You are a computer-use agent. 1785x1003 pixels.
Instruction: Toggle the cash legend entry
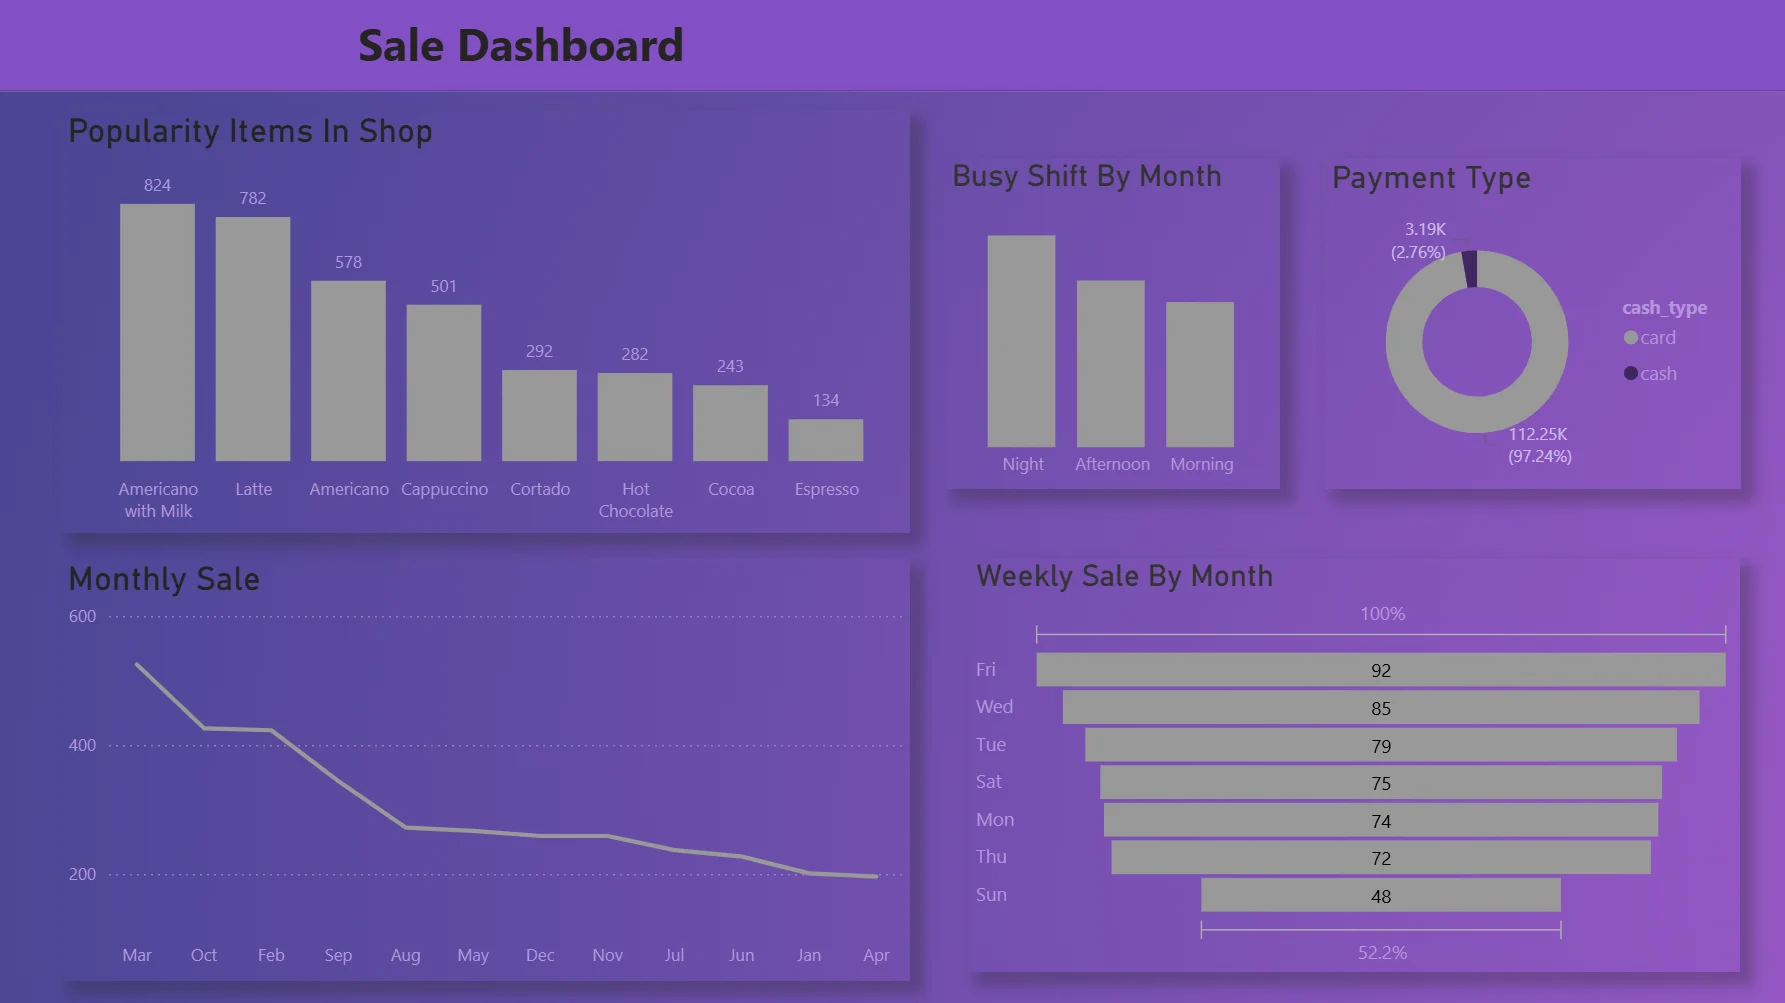1650,373
